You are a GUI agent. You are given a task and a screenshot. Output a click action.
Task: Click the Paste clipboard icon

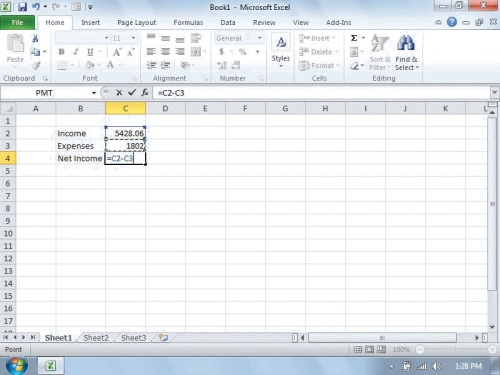click(x=15, y=43)
